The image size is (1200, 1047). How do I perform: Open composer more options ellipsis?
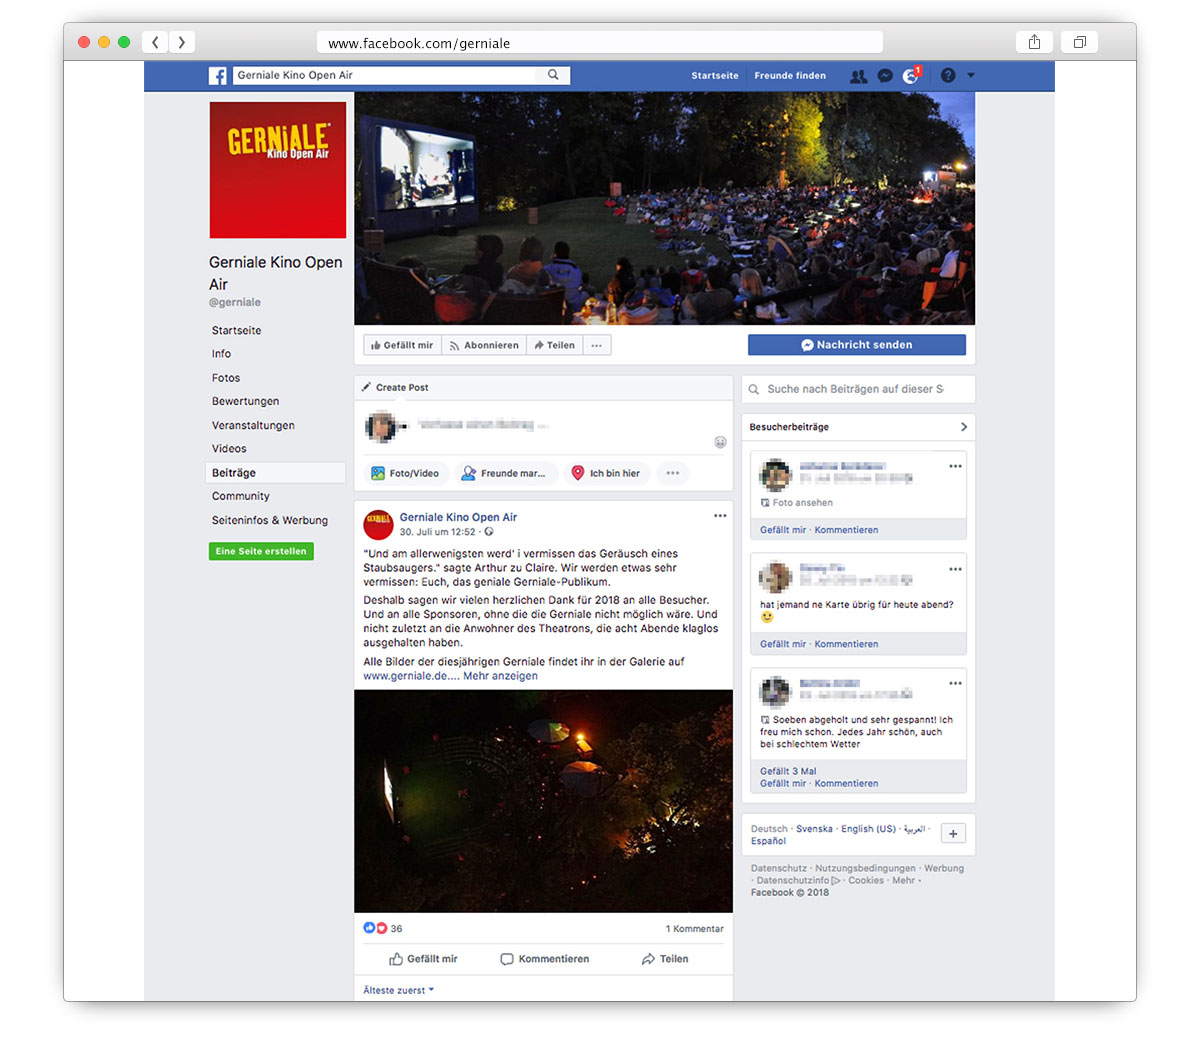673,474
